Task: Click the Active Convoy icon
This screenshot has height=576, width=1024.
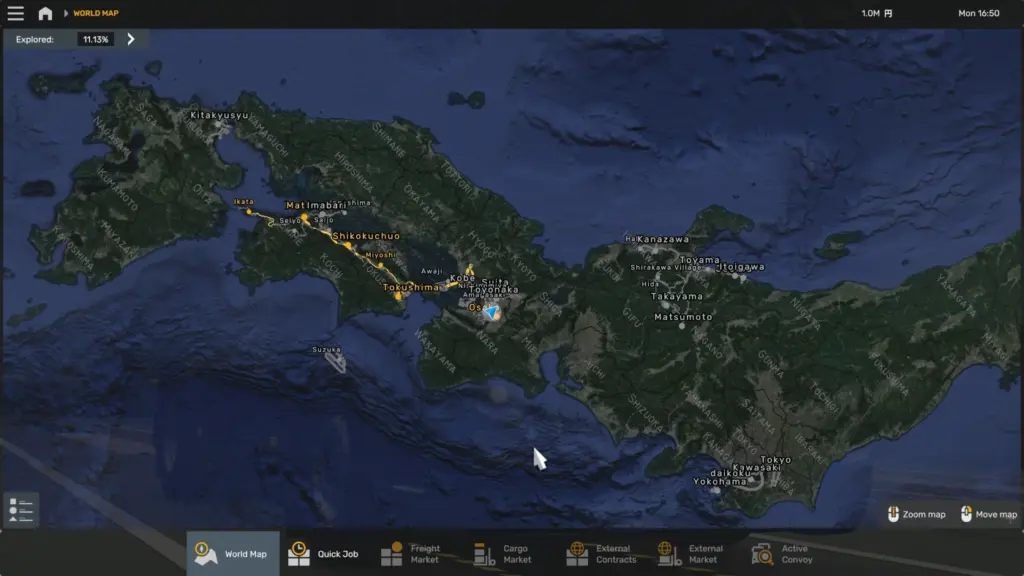Action: [762, 554]
